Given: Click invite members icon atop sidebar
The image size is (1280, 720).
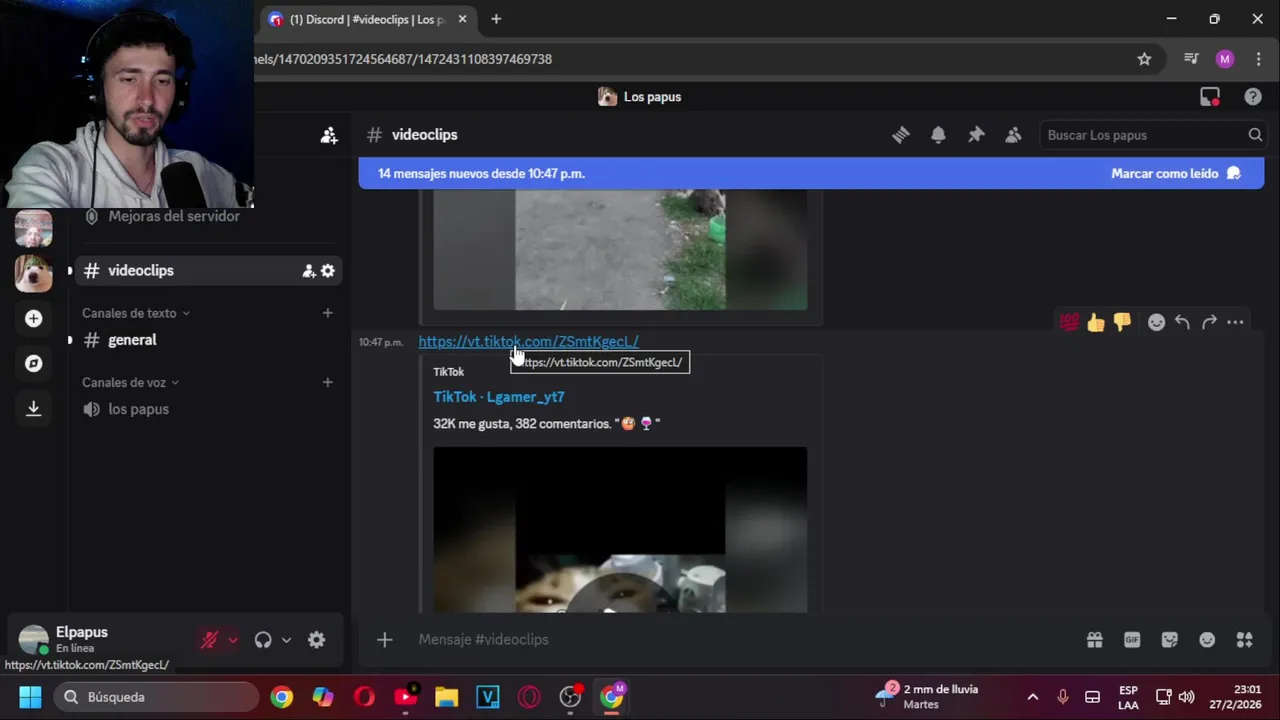Looking at the screenshot, I should pyautogui.click(x=329, y=135).
